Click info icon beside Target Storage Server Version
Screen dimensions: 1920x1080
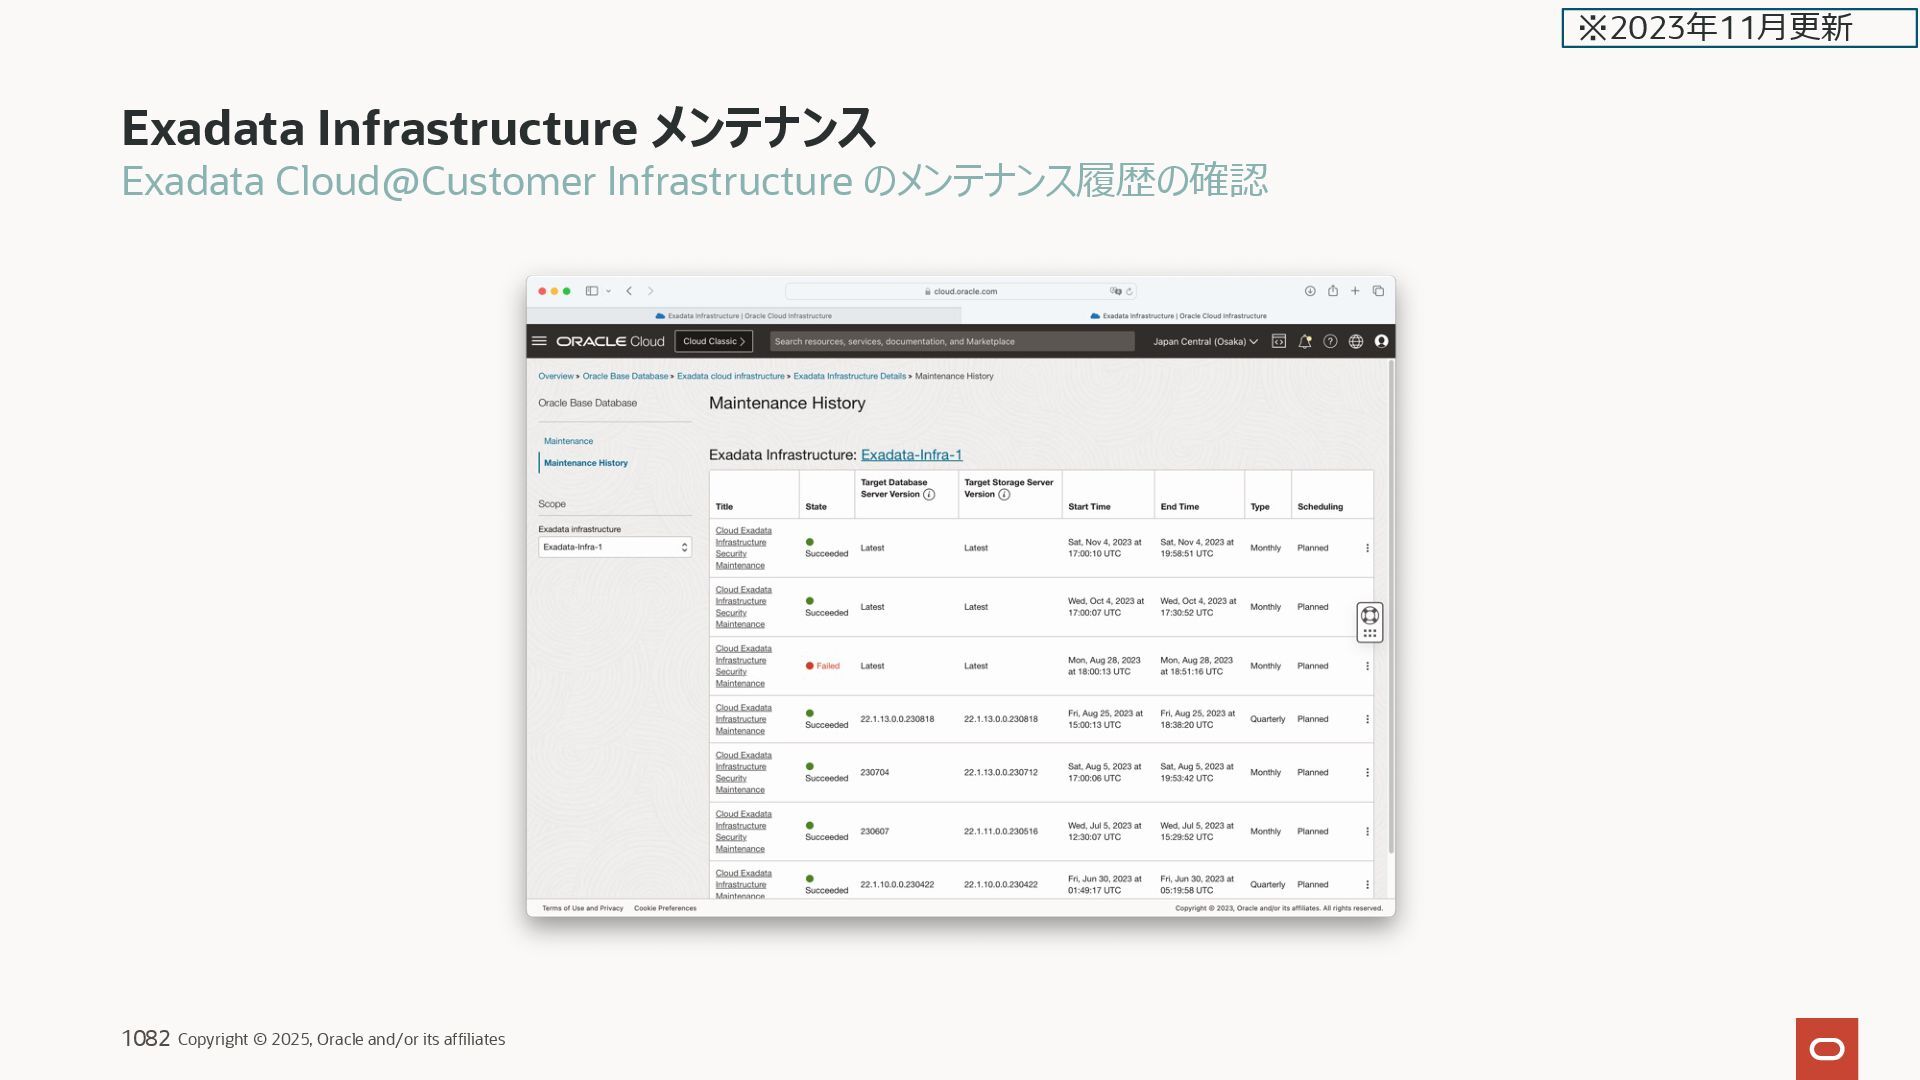(1004, 495)
